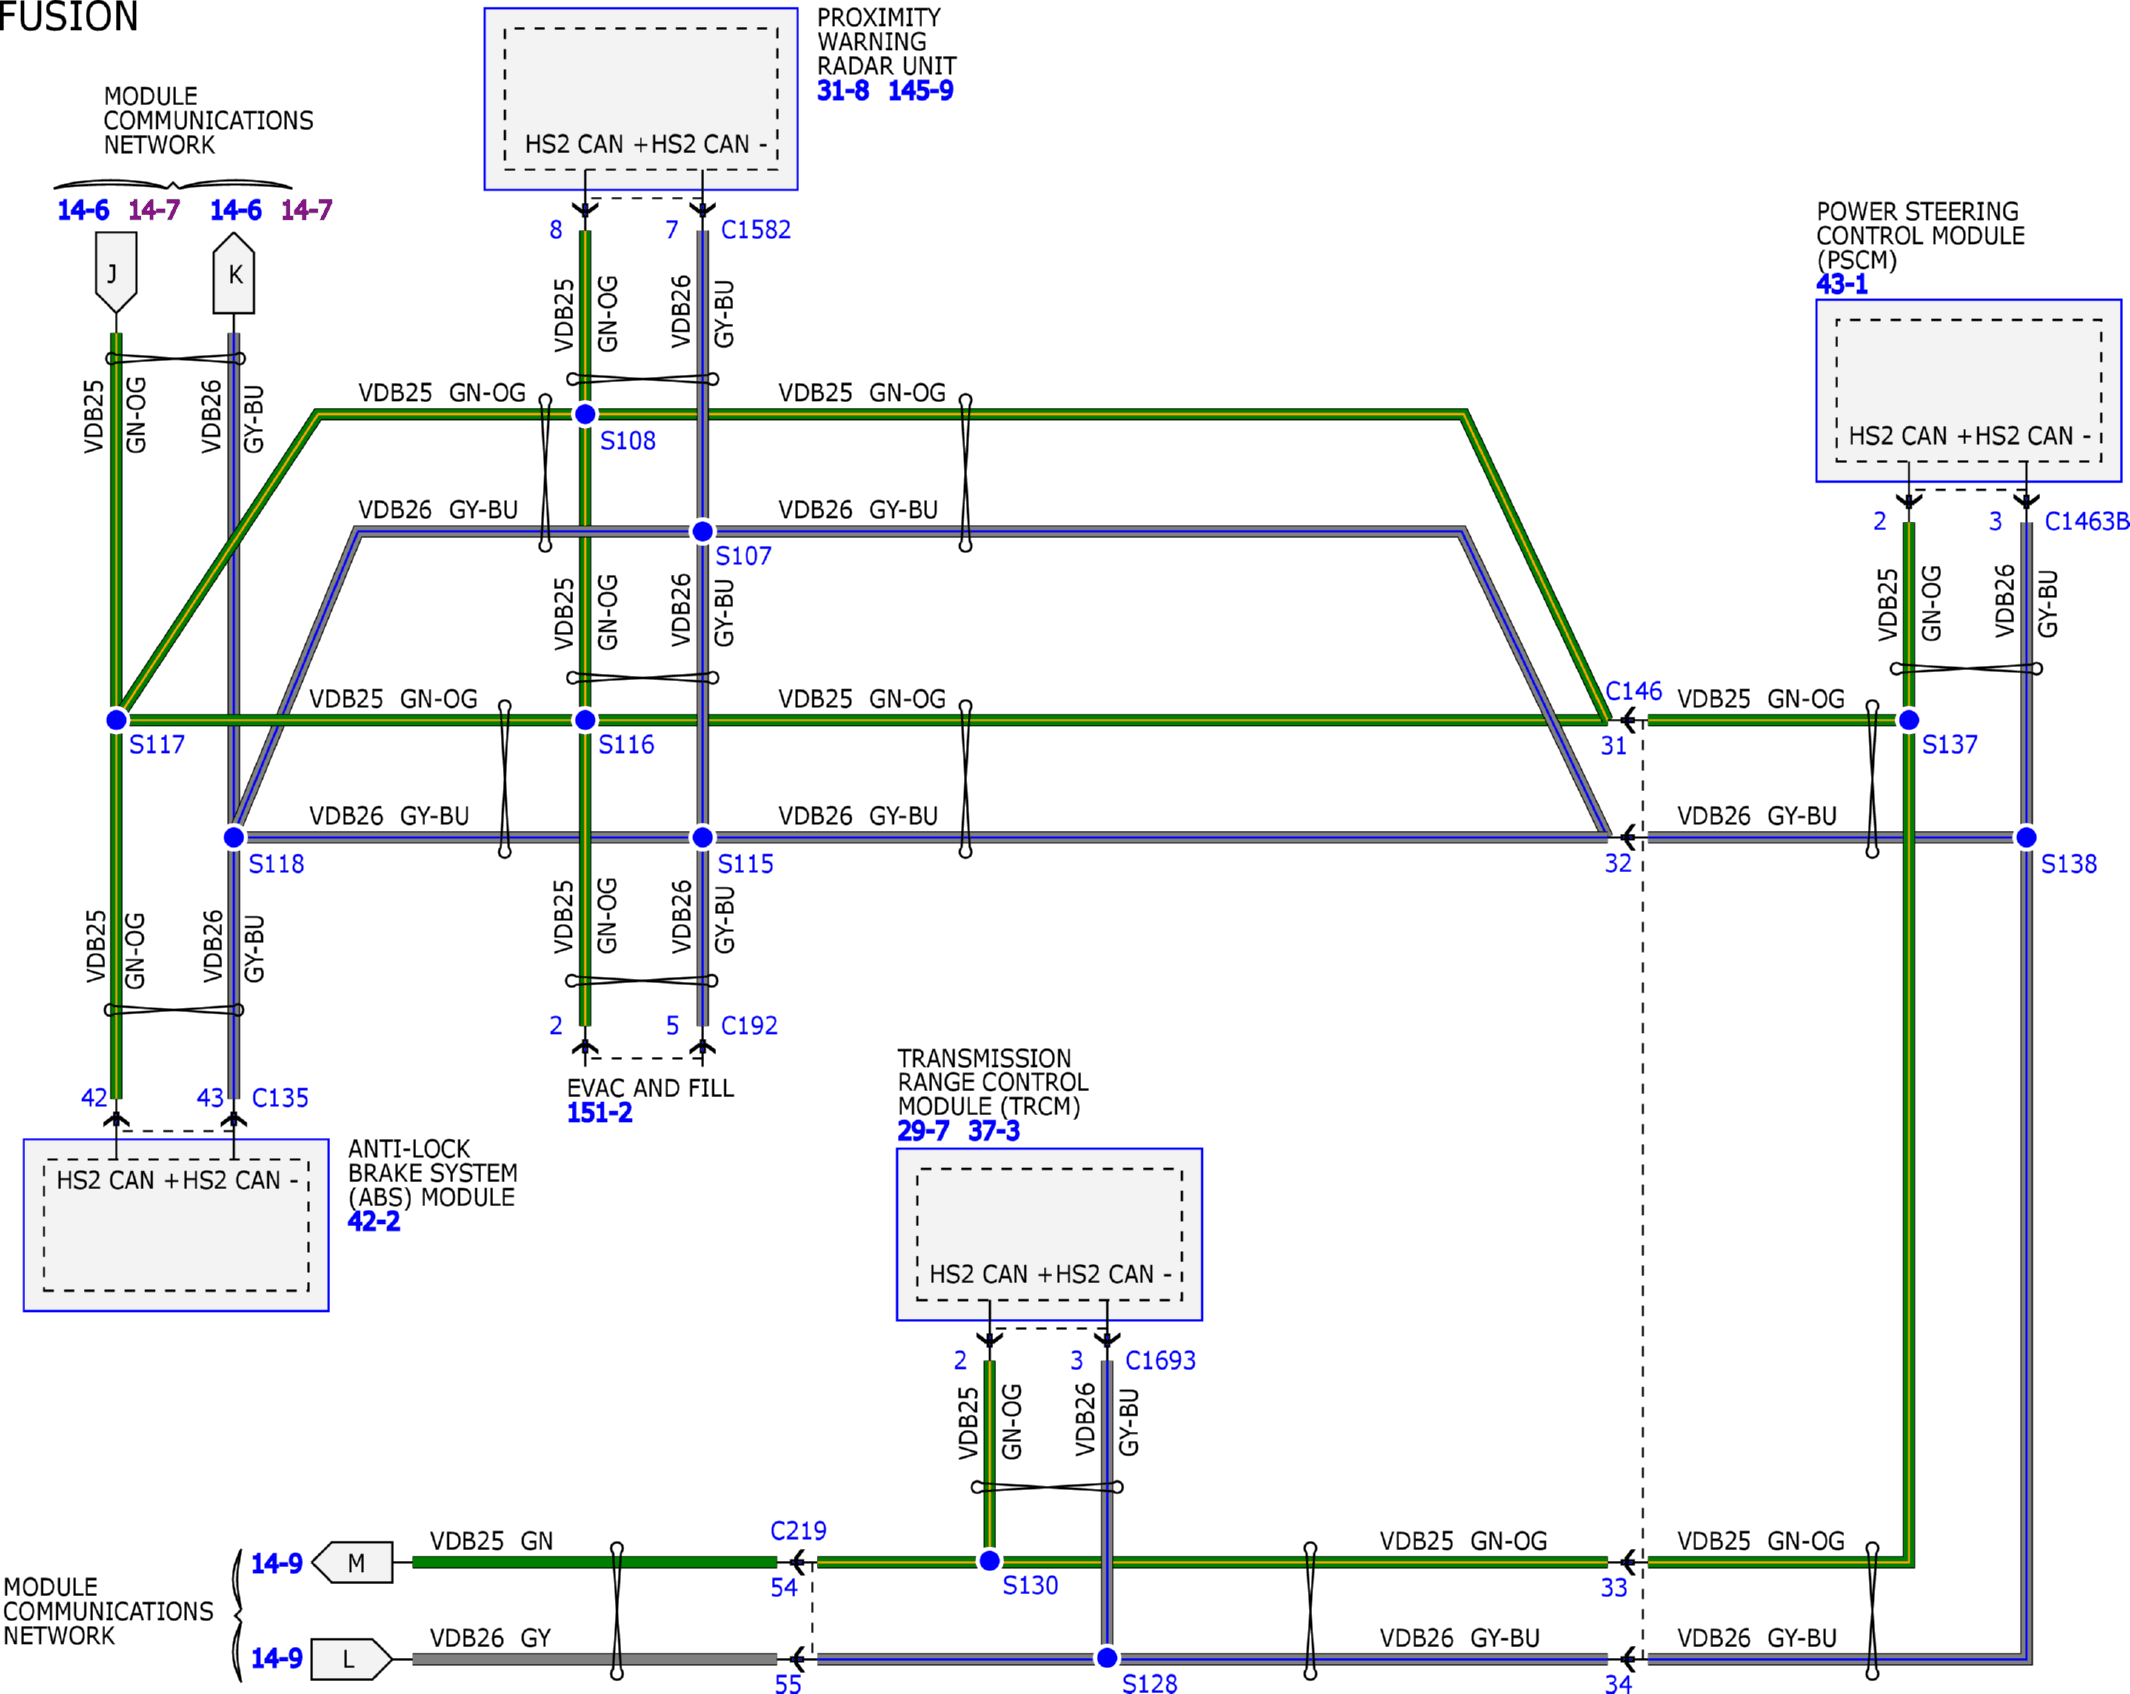
Task: Open page reference 31-8 for radar unit
Action: tap(843, 91)
